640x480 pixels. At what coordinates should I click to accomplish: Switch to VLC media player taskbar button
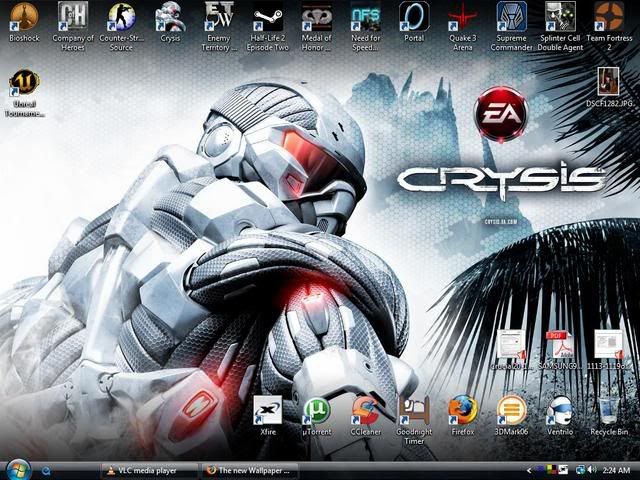tap(148, 471)
